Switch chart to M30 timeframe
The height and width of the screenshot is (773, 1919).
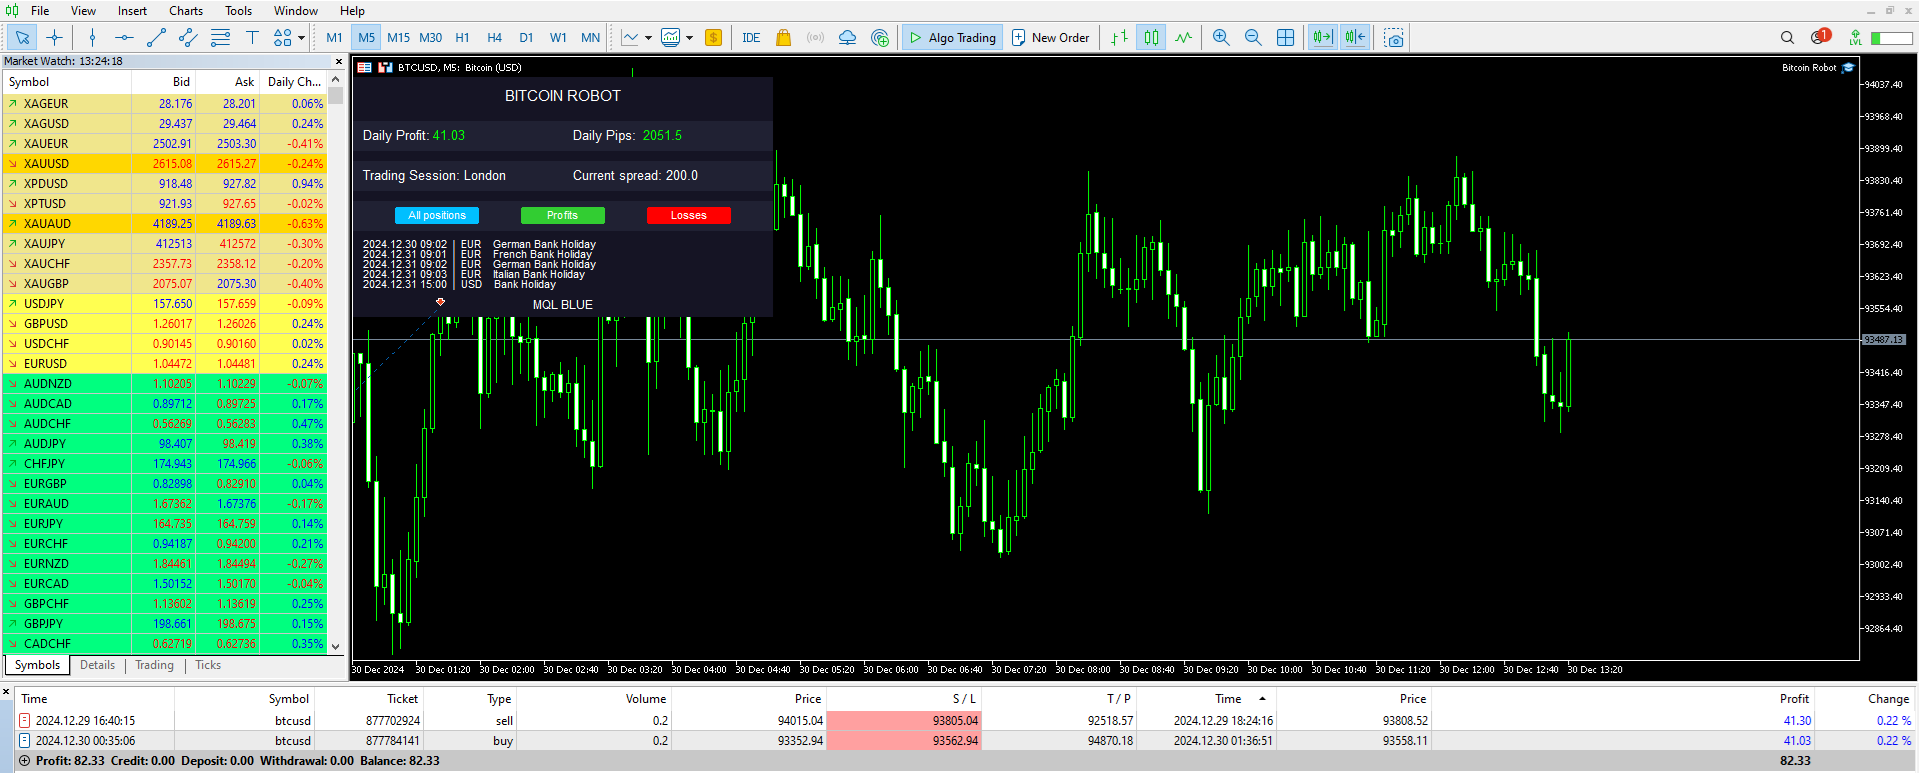click(431, 38)
